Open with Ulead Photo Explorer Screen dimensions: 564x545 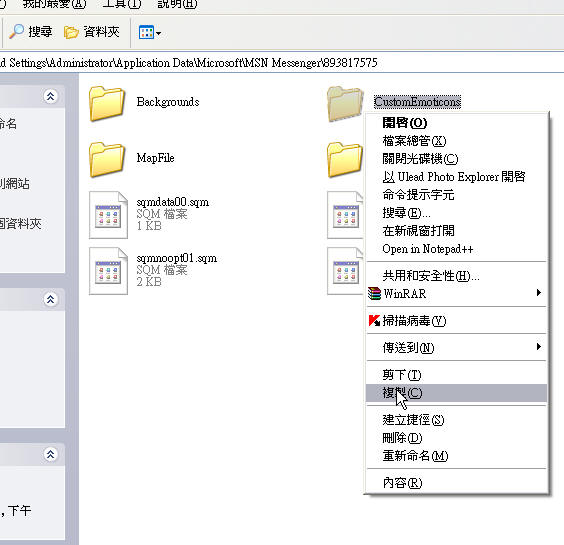coord(456,177)
